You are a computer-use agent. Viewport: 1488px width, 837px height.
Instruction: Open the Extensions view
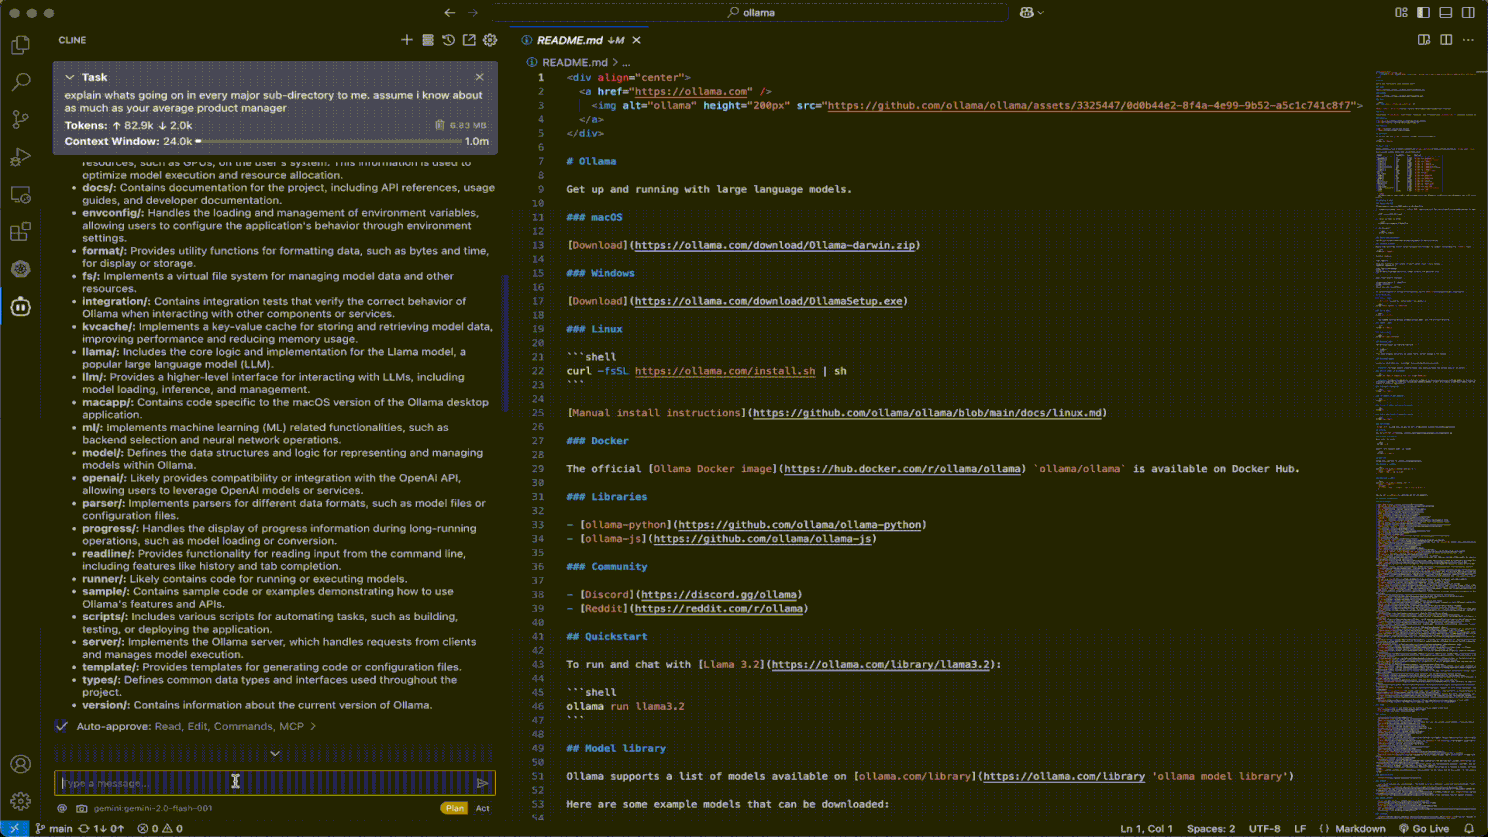pos(20,232)
